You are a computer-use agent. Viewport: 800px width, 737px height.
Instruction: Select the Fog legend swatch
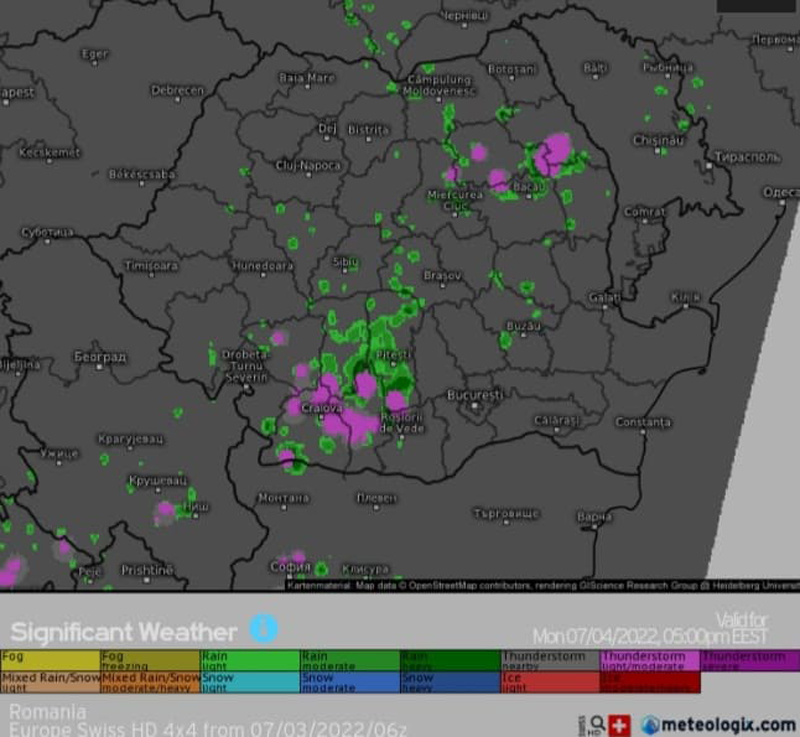(x=50, y=660)
